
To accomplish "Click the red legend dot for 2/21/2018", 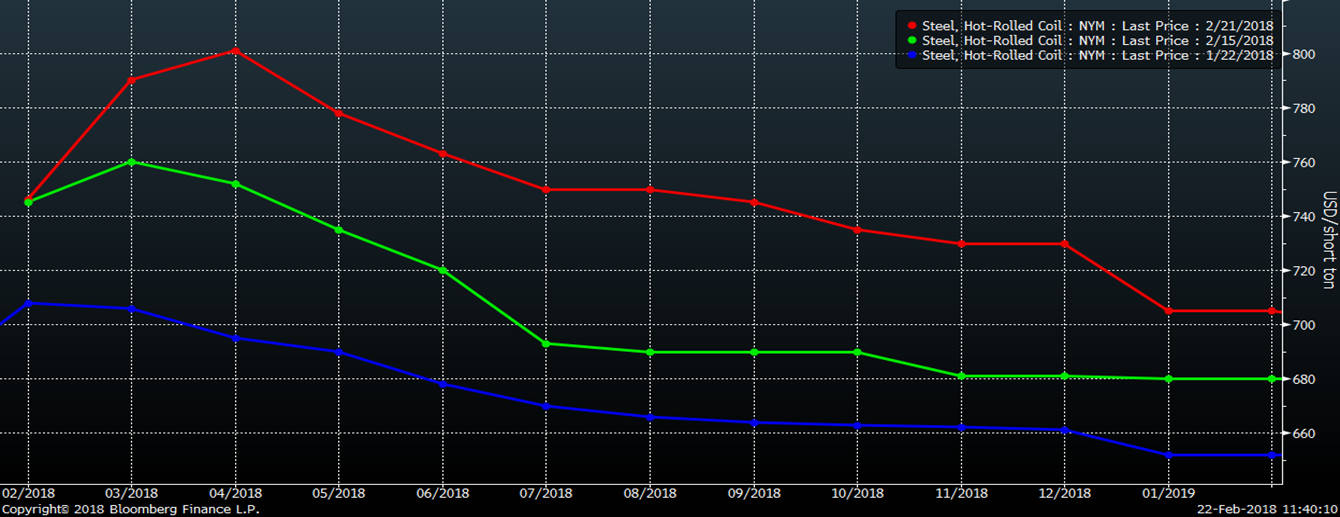I will pyautogui.click(x=911, y=26).
